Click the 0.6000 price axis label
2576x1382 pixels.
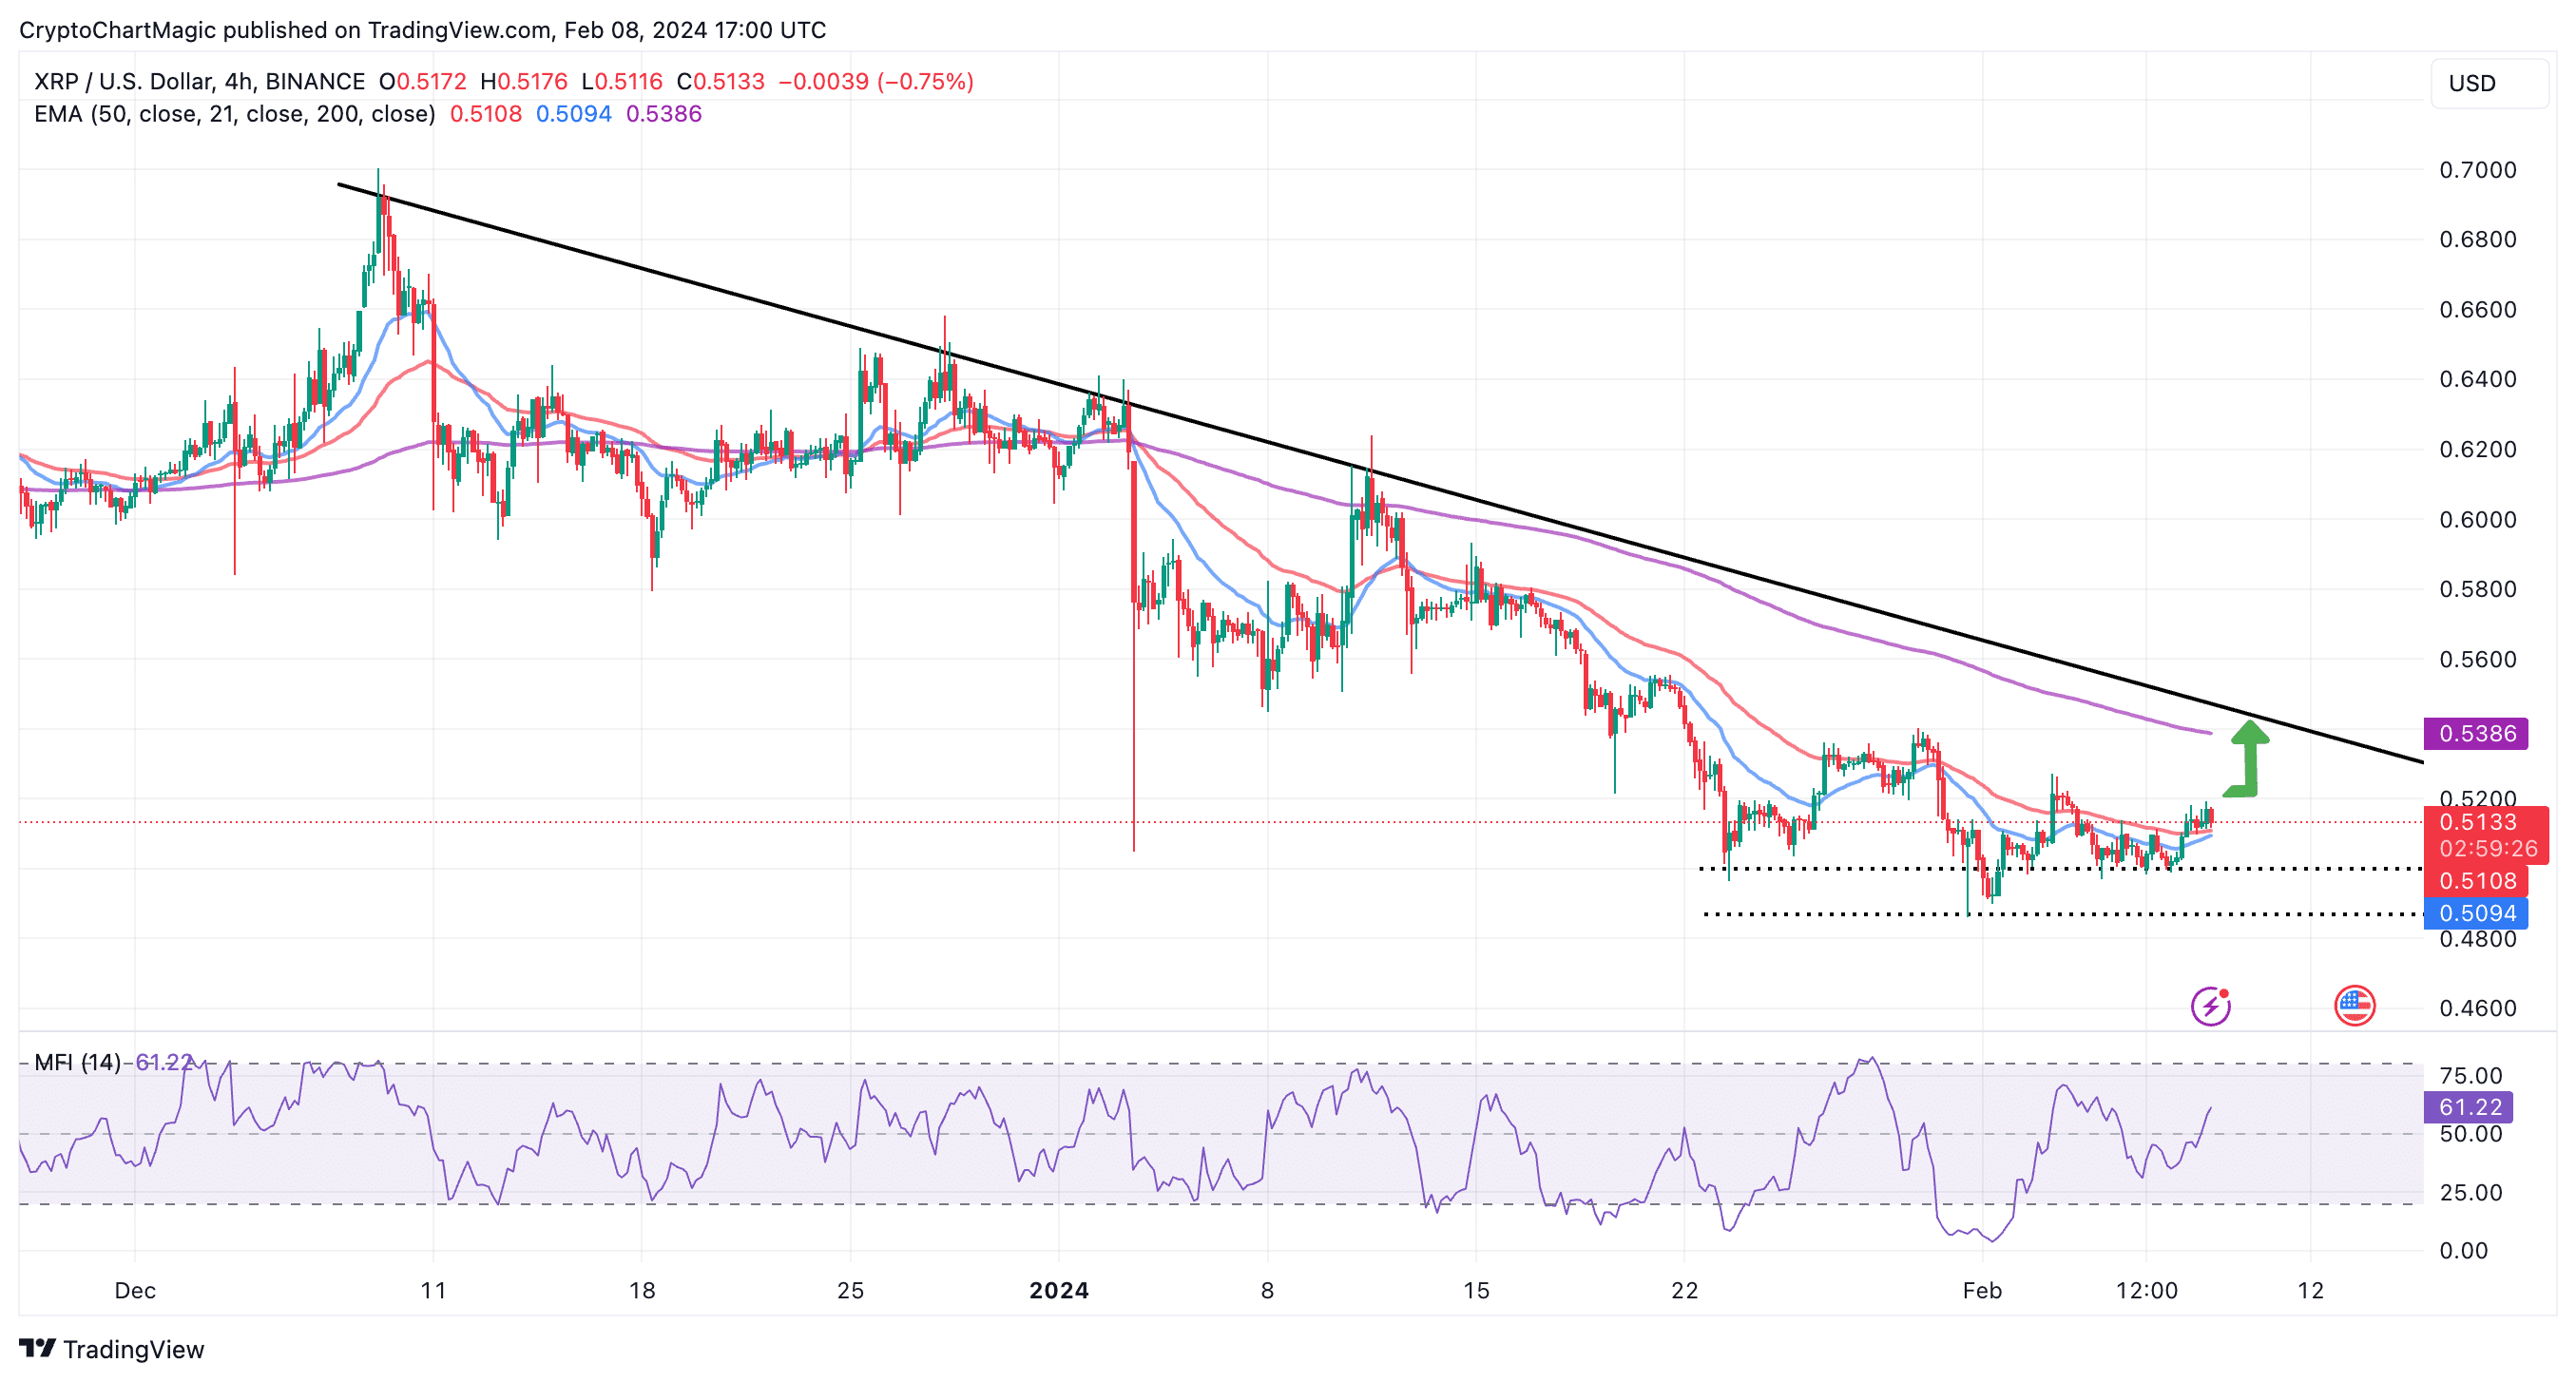(x=2477, y=519)
